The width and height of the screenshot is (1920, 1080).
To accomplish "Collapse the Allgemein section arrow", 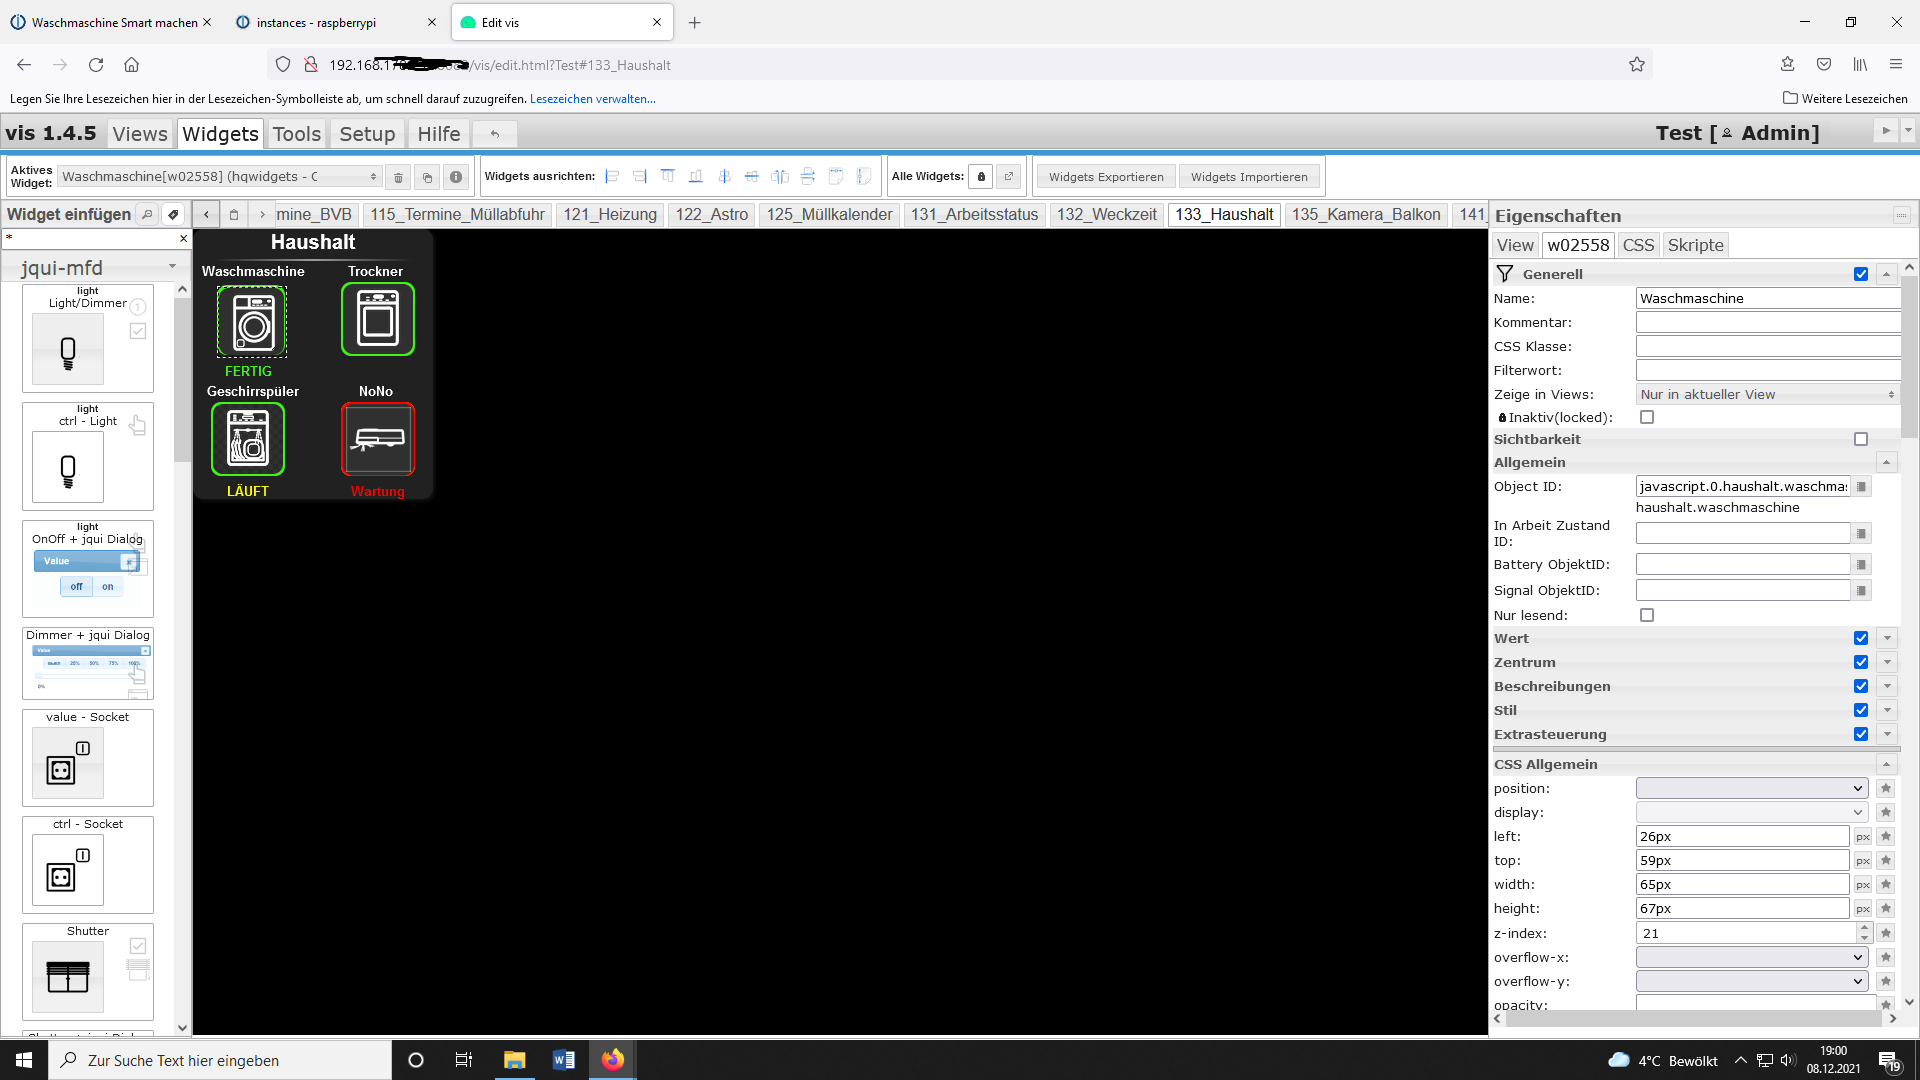I will point(1887,462).
